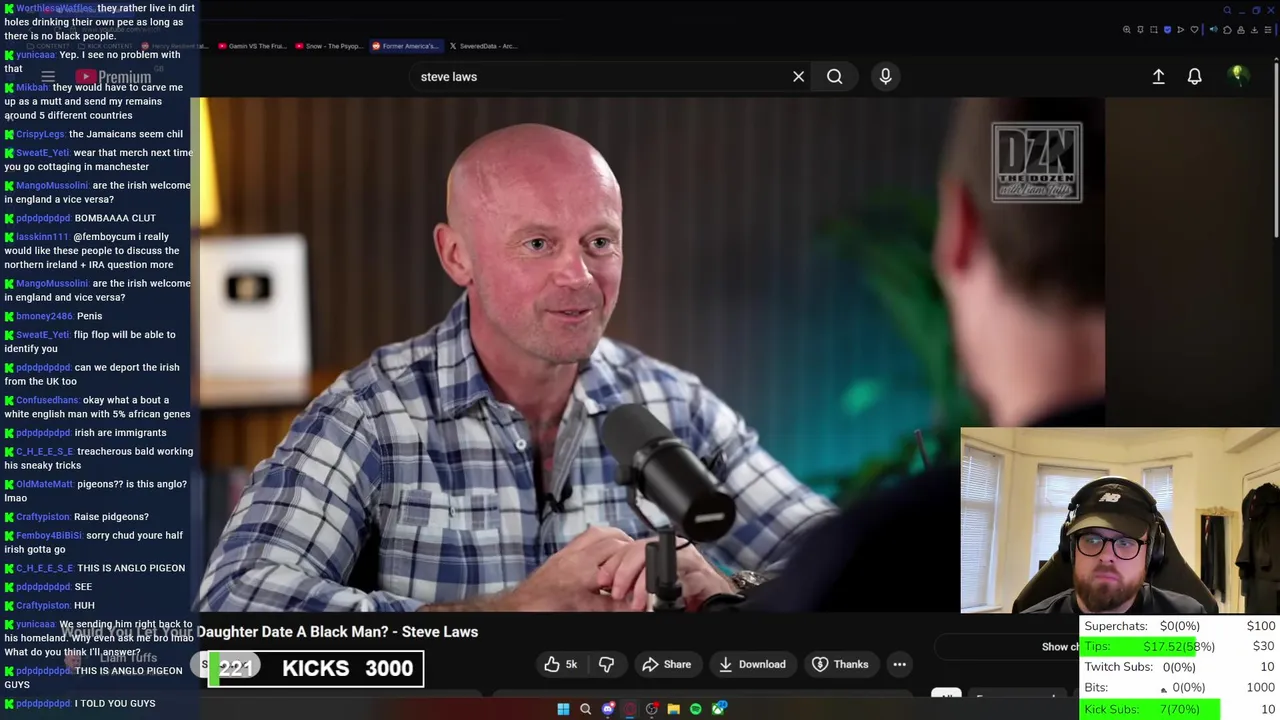Share the video
Screen dimensions: 1280x720
point(667,664)
